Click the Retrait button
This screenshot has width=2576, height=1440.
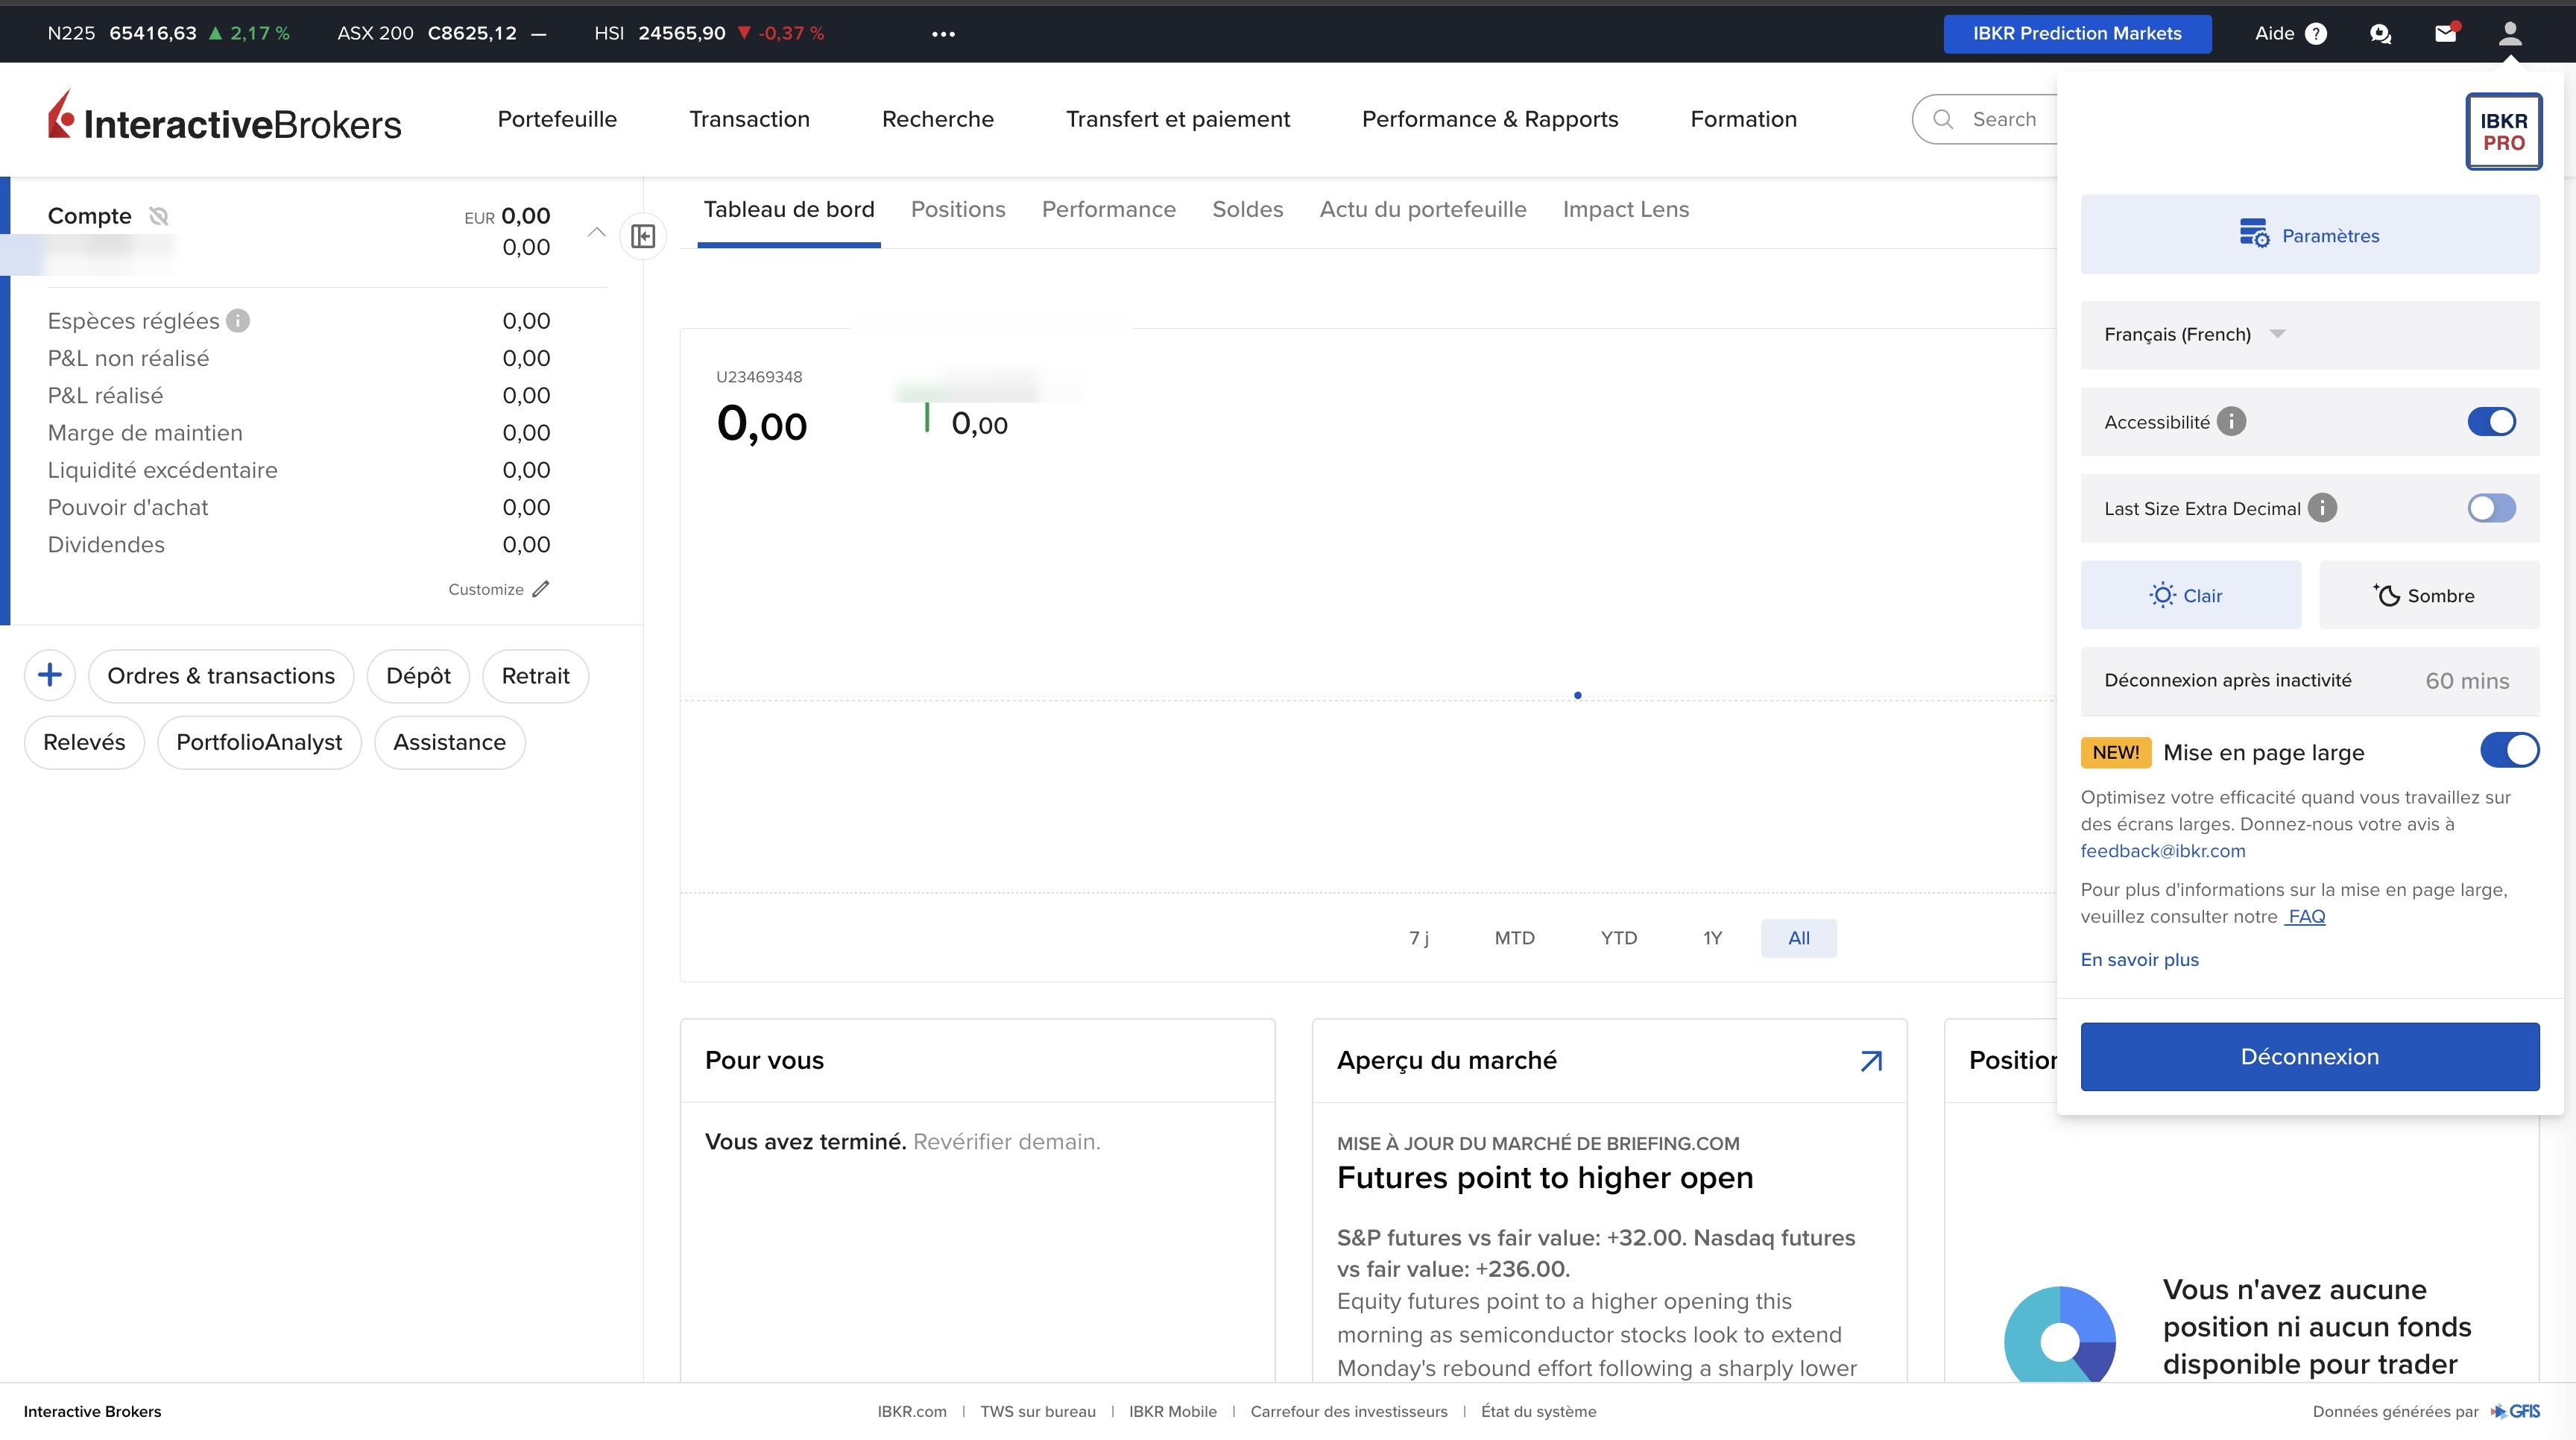[x=535, y=676]
